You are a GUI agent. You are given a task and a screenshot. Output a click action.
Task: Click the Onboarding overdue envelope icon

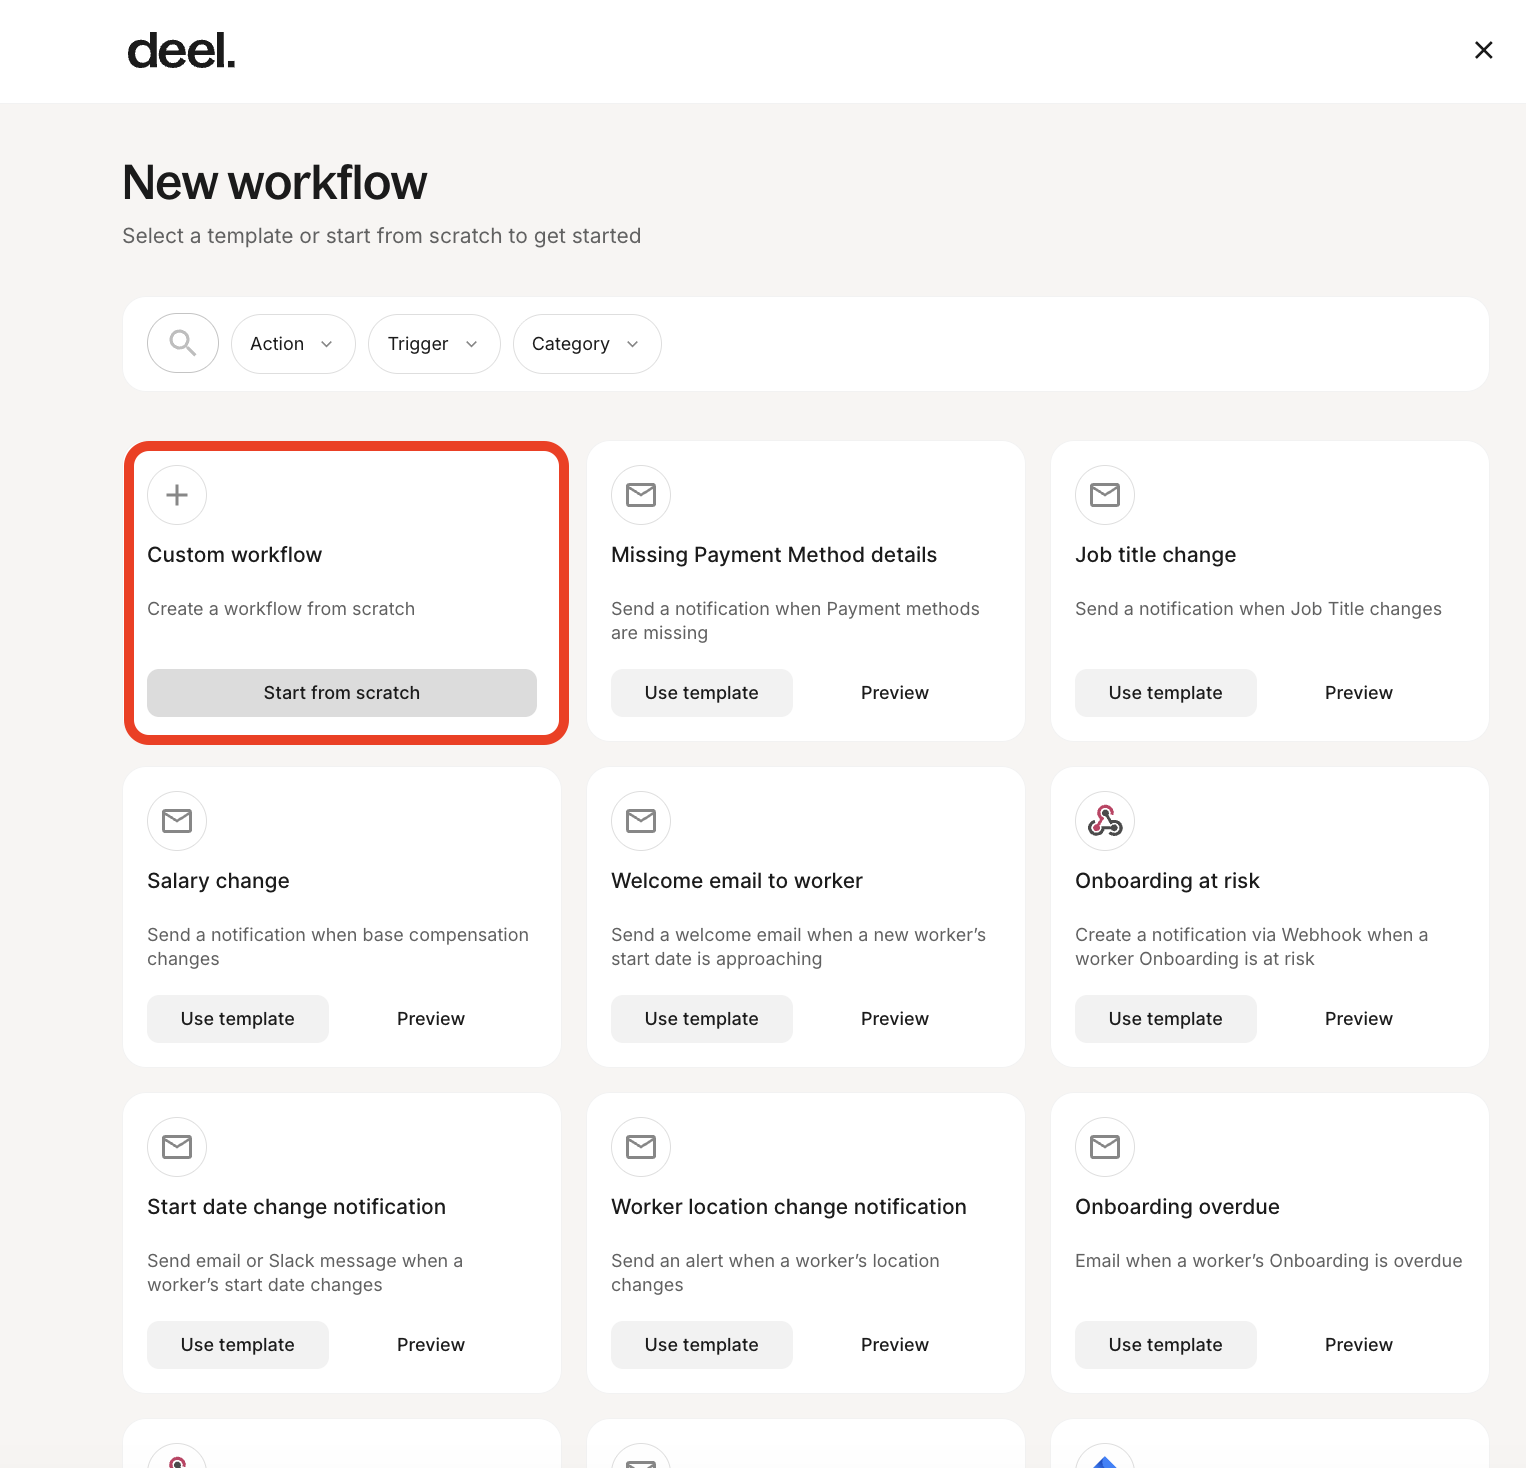[1105, 1147]
